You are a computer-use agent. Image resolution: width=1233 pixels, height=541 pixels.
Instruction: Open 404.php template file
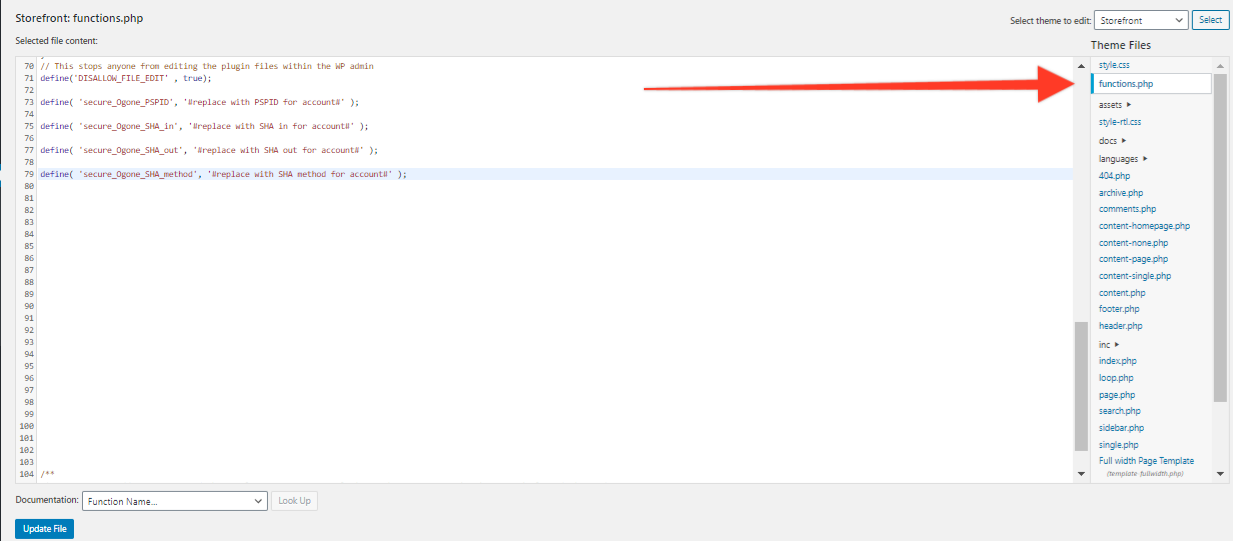[x=1114, y=176]
